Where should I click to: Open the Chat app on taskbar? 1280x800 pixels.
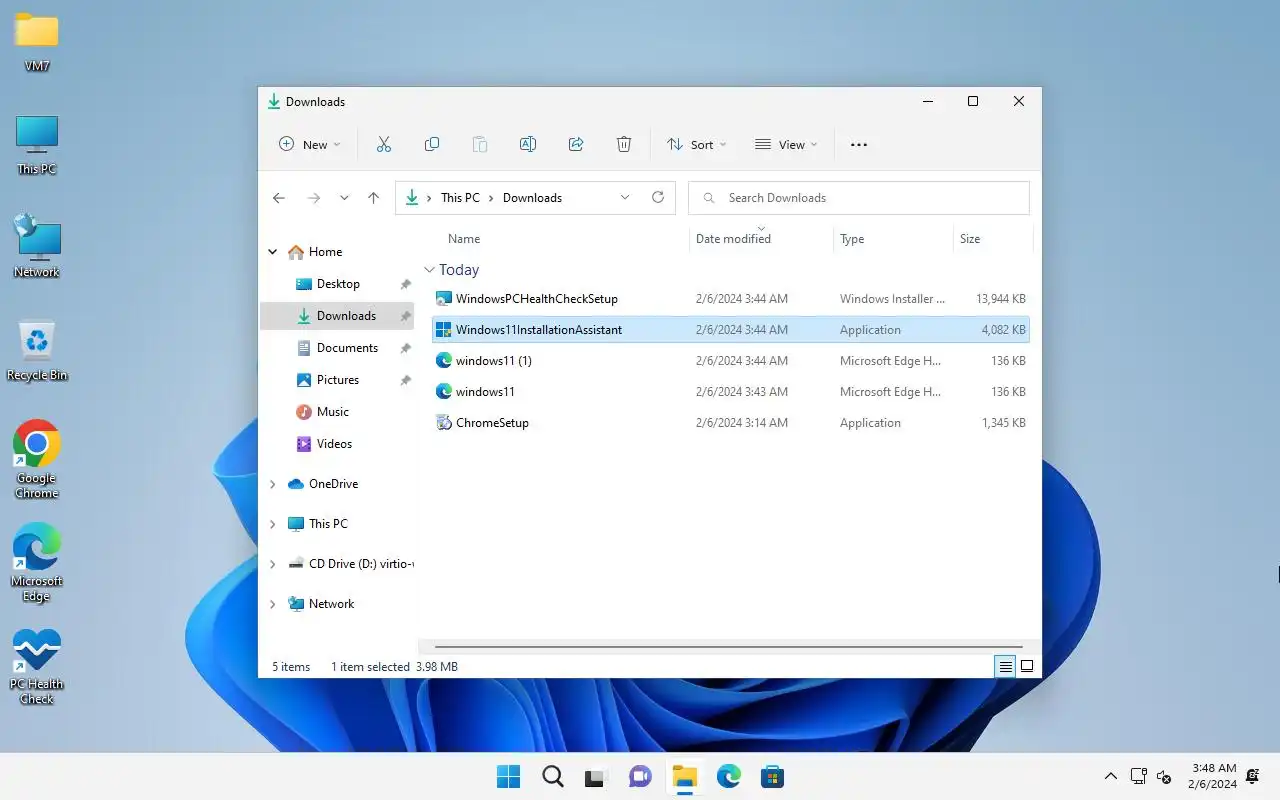point(640,776)
